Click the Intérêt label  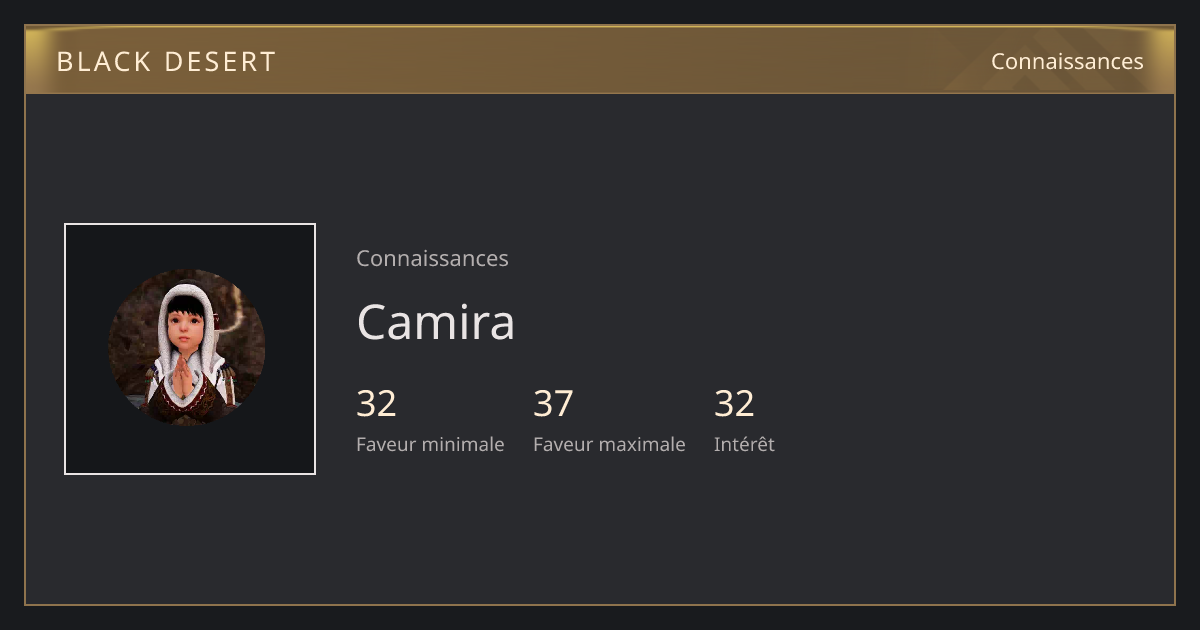pyautogui.click(x=744, y=444)
